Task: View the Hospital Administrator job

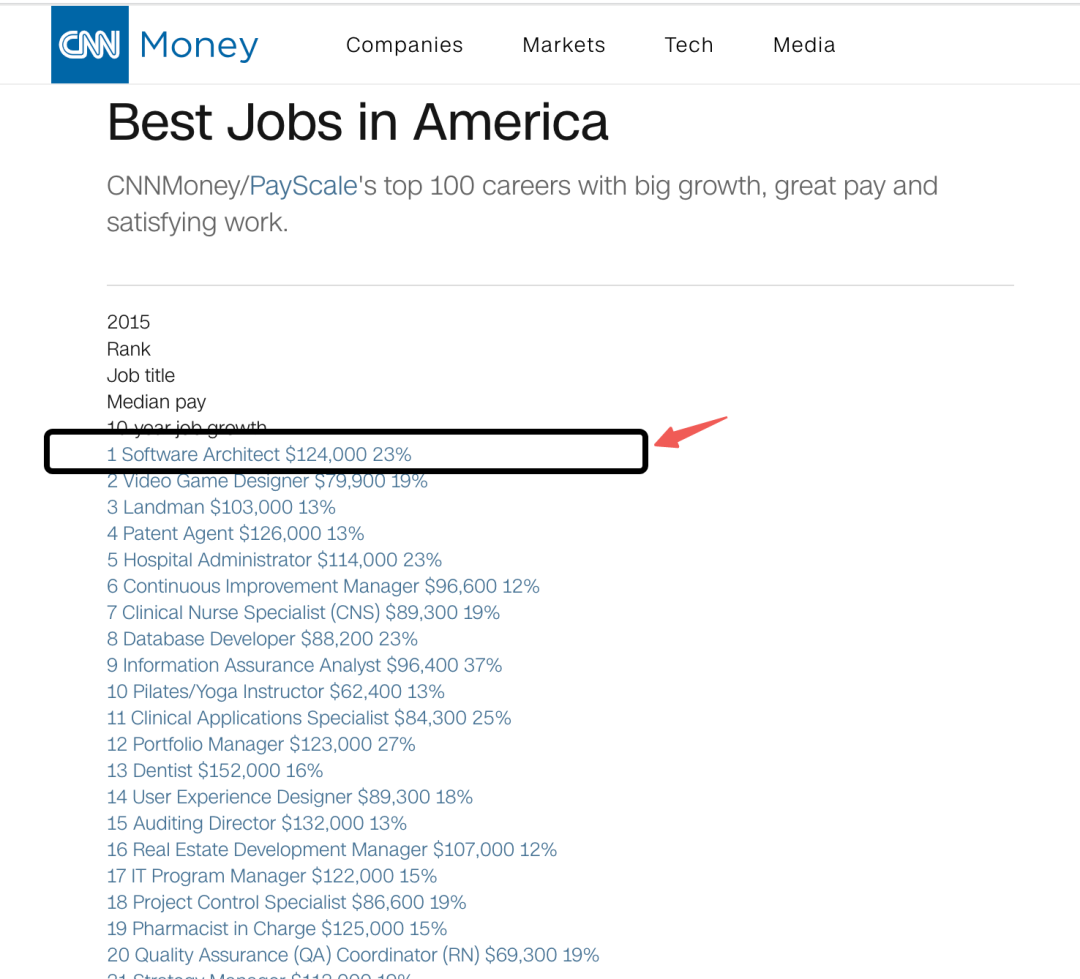Action: pos(274,560)
